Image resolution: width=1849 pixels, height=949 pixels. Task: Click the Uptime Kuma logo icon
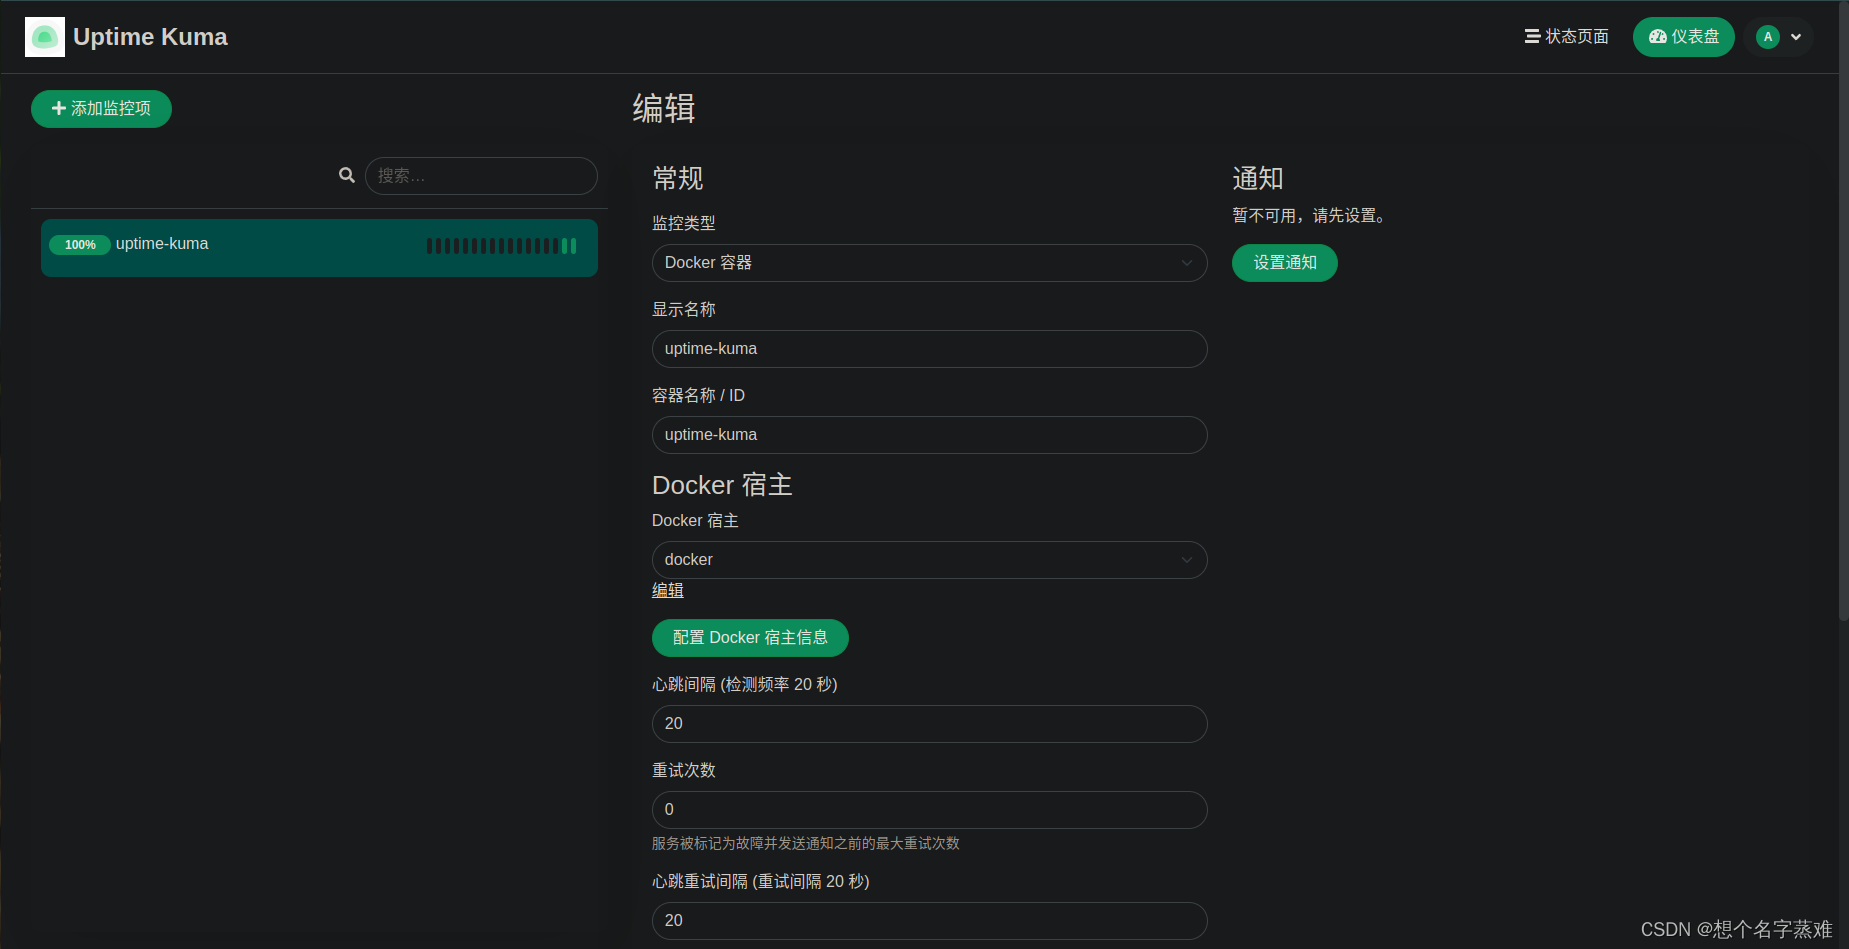click(44, 36)
